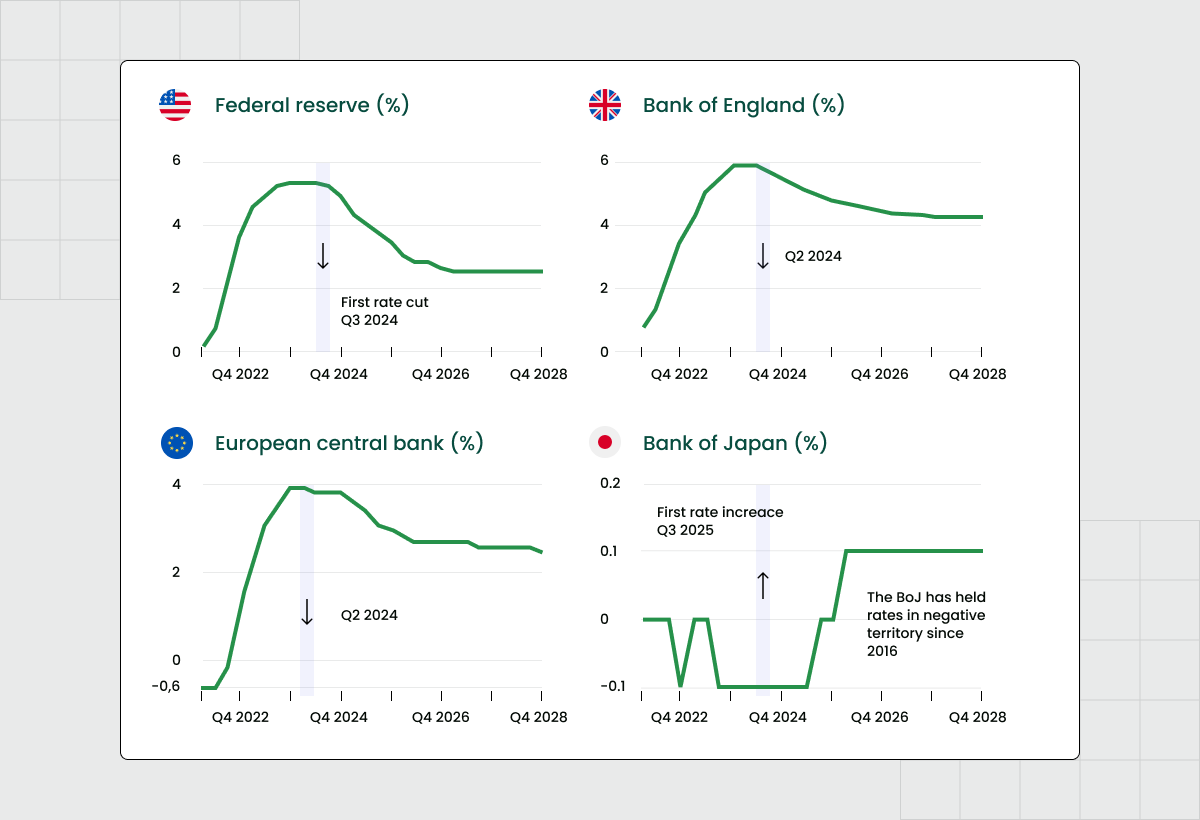Click "Q4 2024" on the Federal reserve axis
This screenshot has height=820, width=1200.
pos(340,374)
